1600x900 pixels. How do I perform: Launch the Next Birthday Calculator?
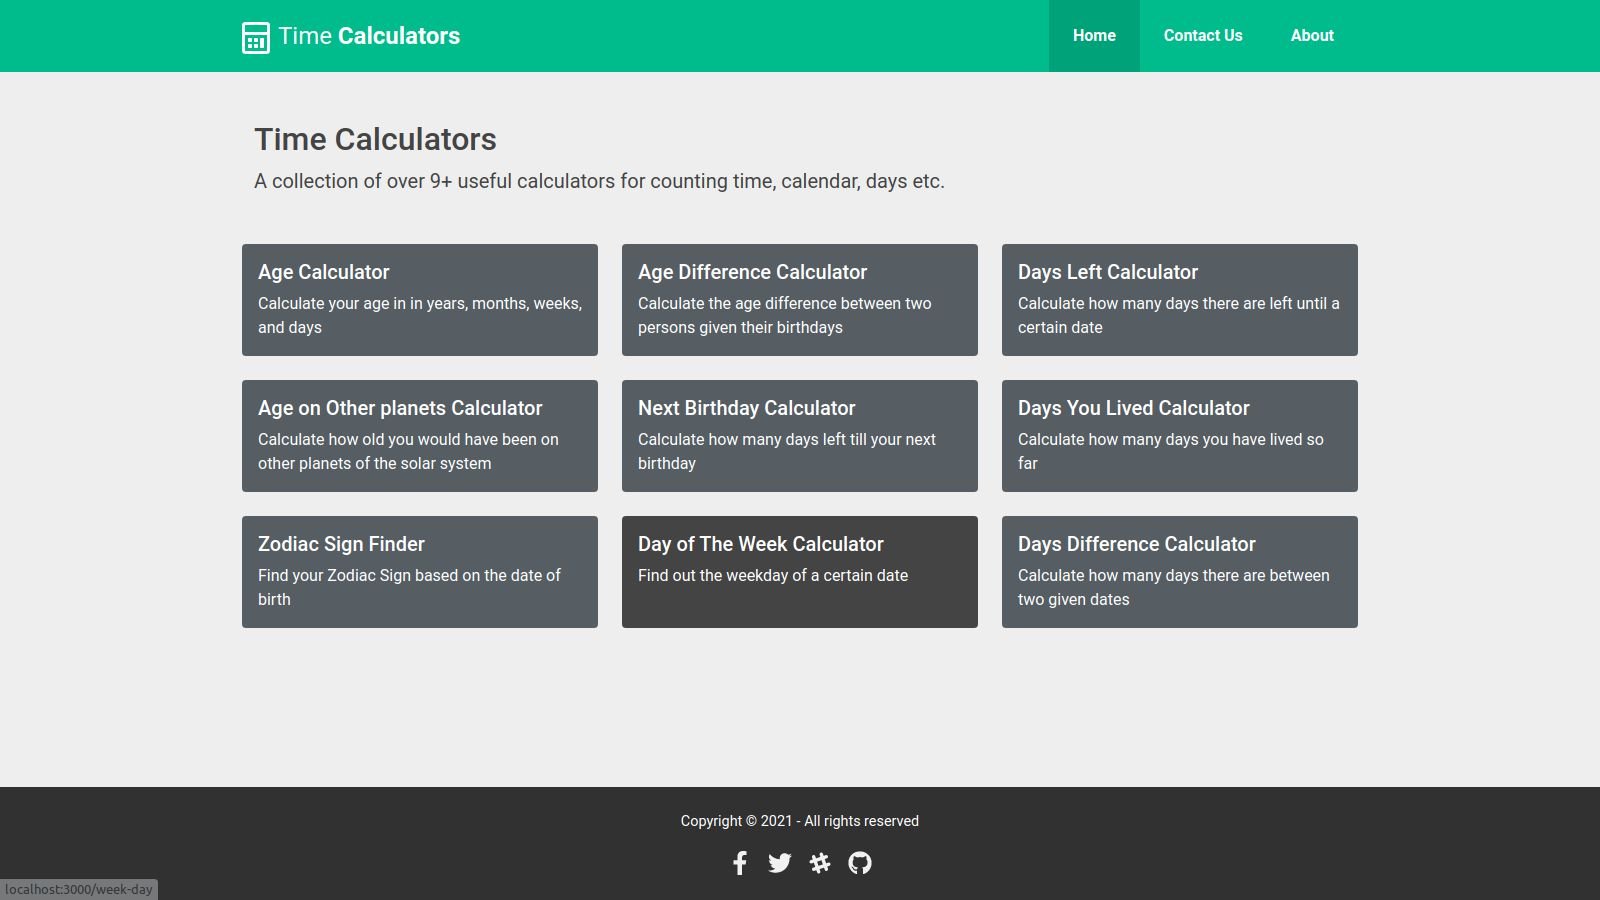pyautogui.click(x=800, y=436)
